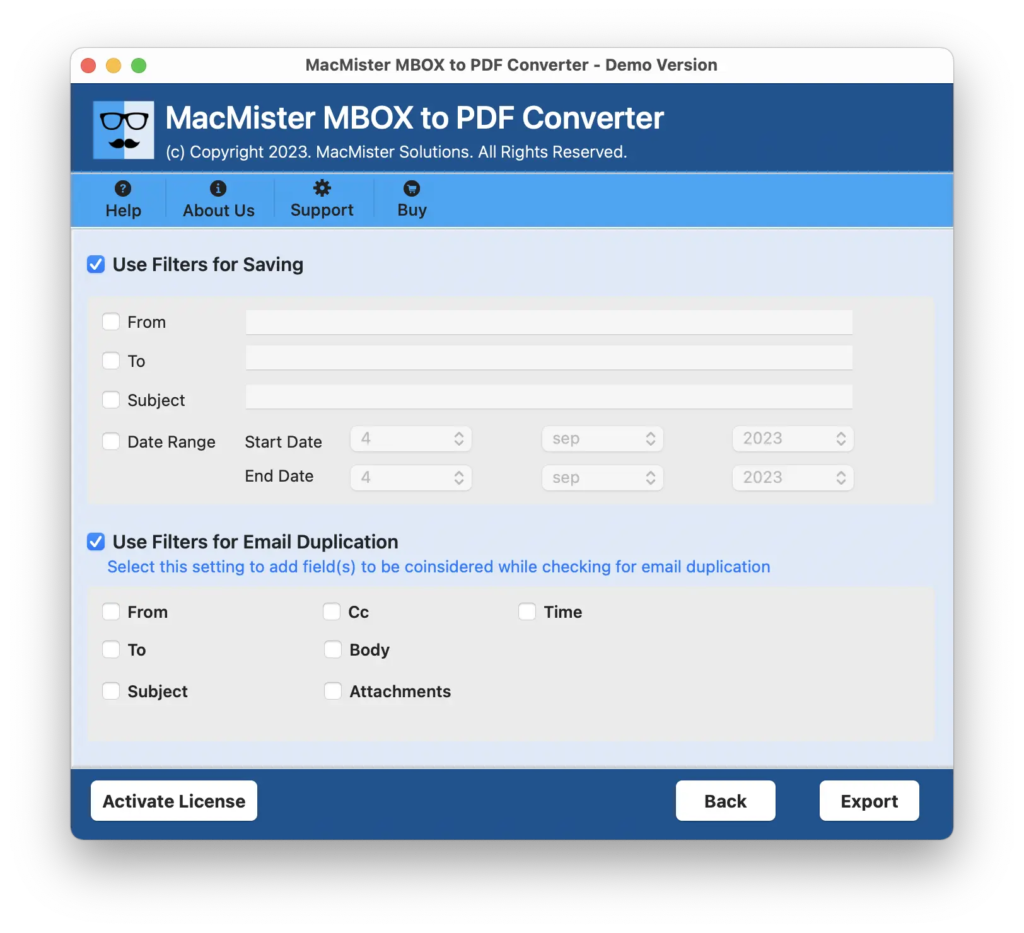This screenshot has width=1024, height=933.
Task: Open the End Date year dropdown
Action: click(793, 478)
